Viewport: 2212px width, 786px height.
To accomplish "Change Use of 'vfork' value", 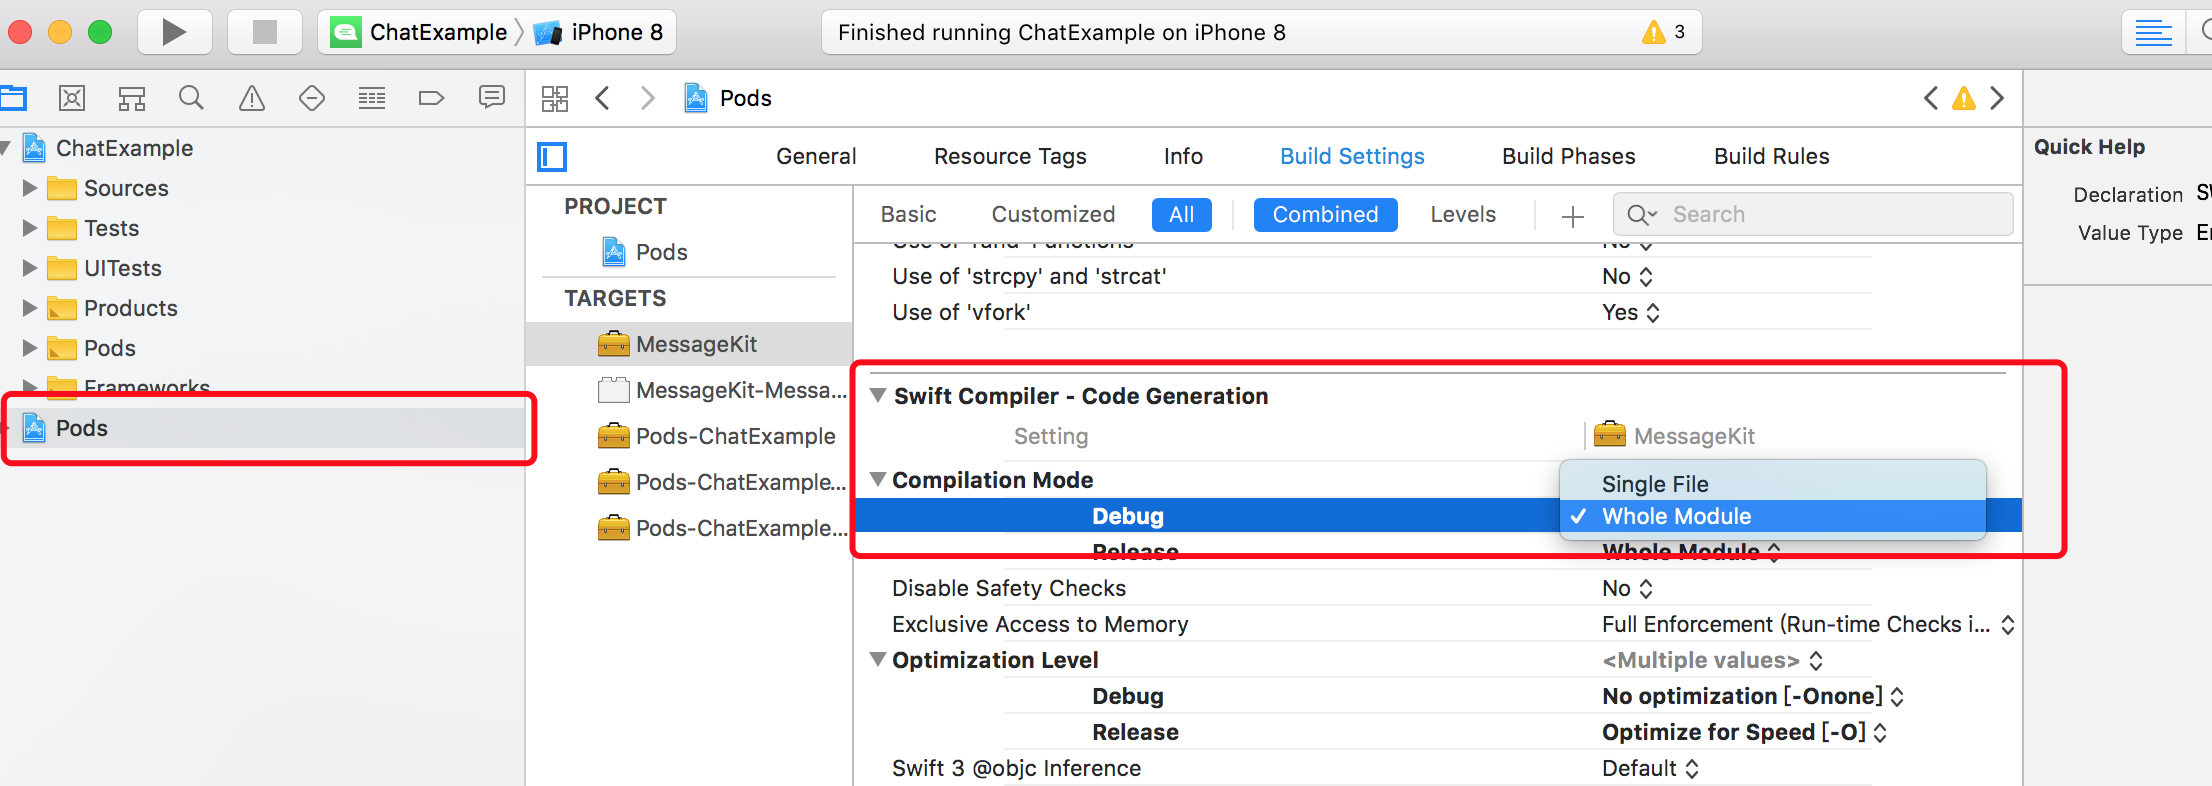I will (1631, 312).
